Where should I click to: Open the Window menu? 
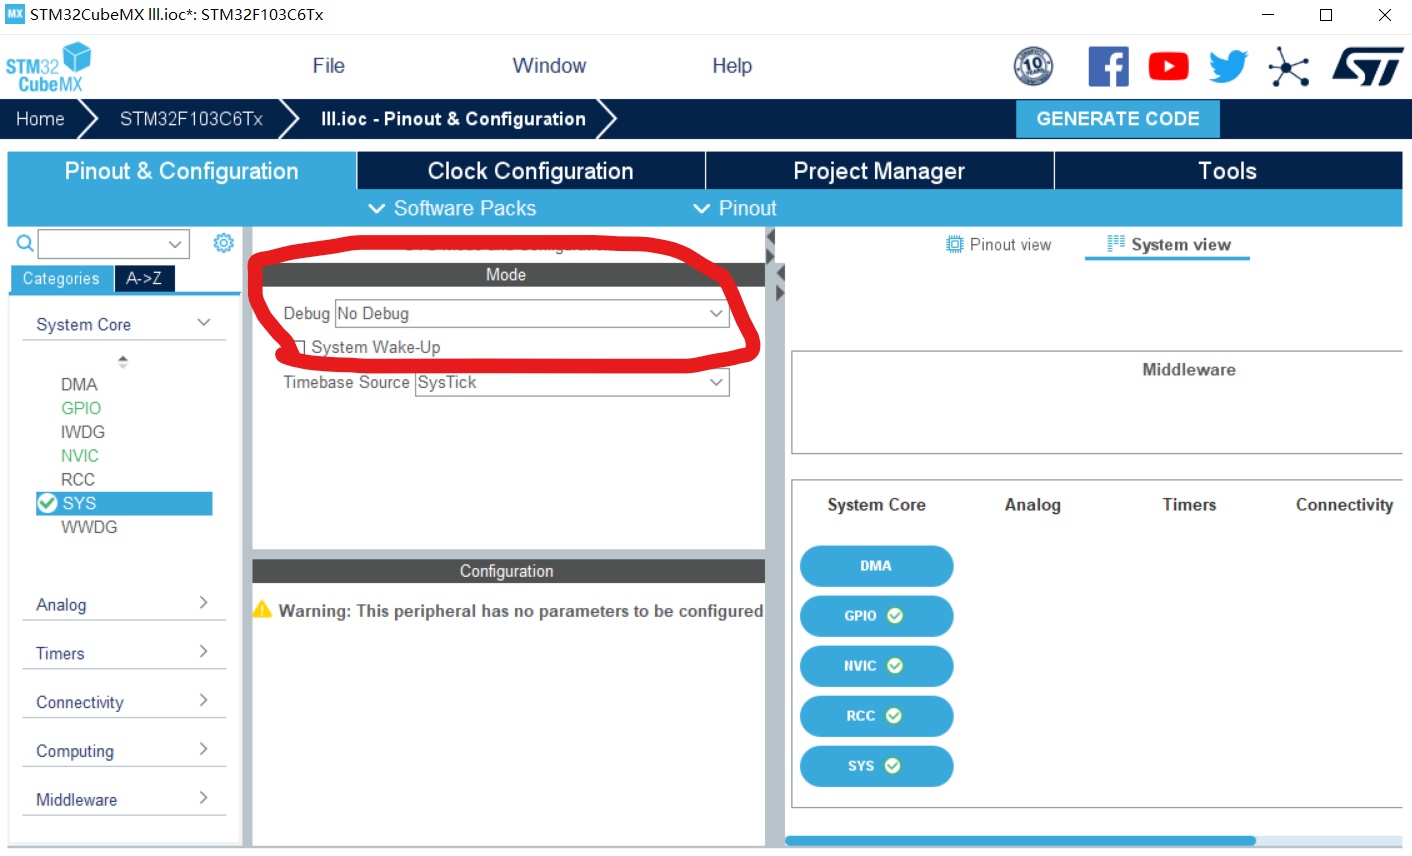point(549,66)
